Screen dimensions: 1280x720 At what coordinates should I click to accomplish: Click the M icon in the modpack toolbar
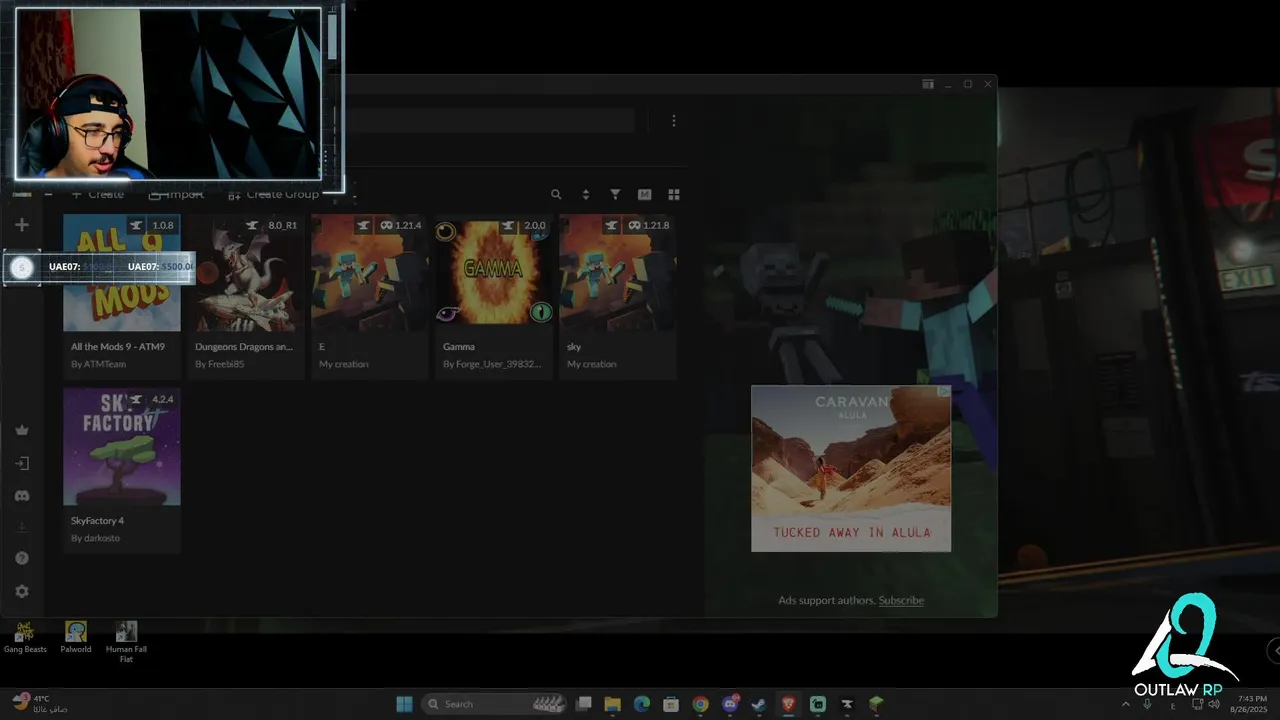pyautogui.click(x=644, y=194)
